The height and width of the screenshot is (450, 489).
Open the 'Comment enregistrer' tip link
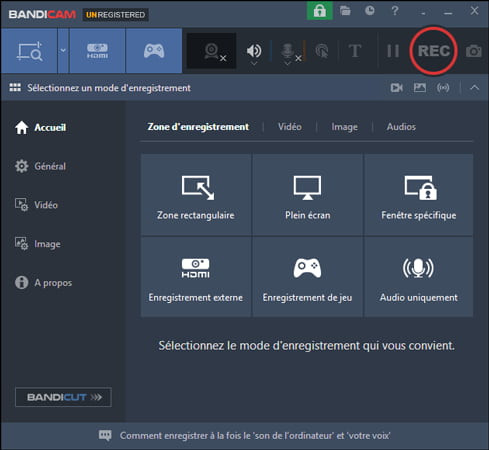pyautogui.click(x=255, y=436)
